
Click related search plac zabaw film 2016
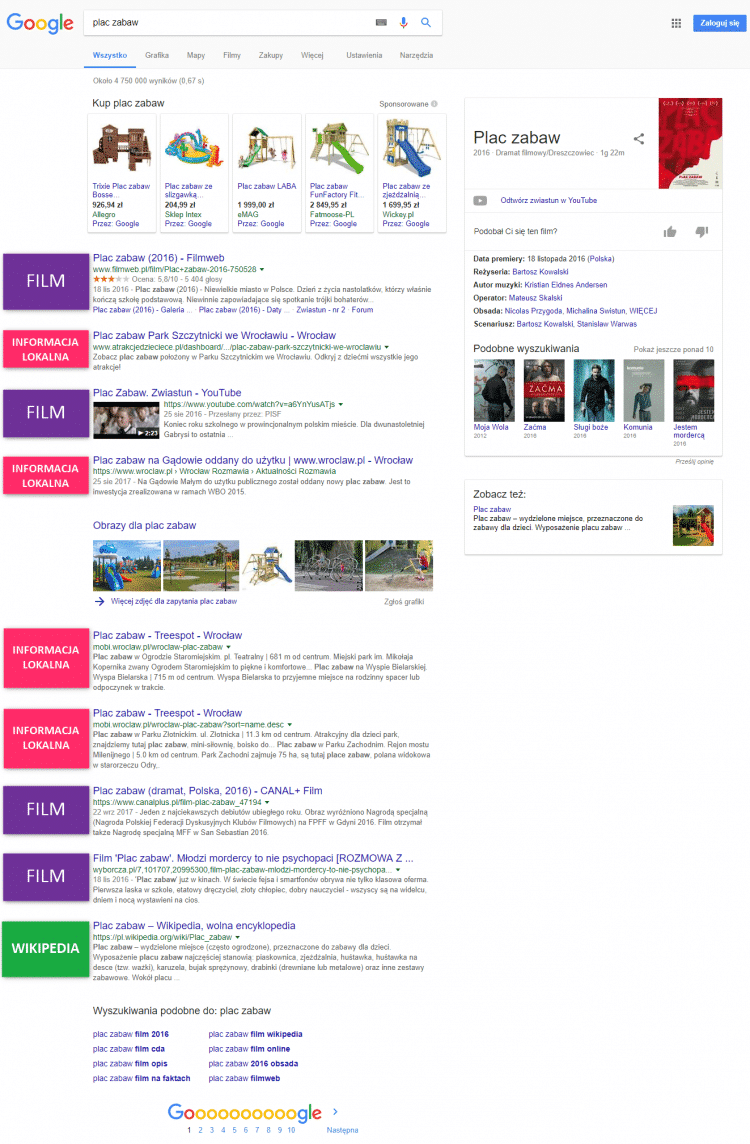click(131, 1034)
